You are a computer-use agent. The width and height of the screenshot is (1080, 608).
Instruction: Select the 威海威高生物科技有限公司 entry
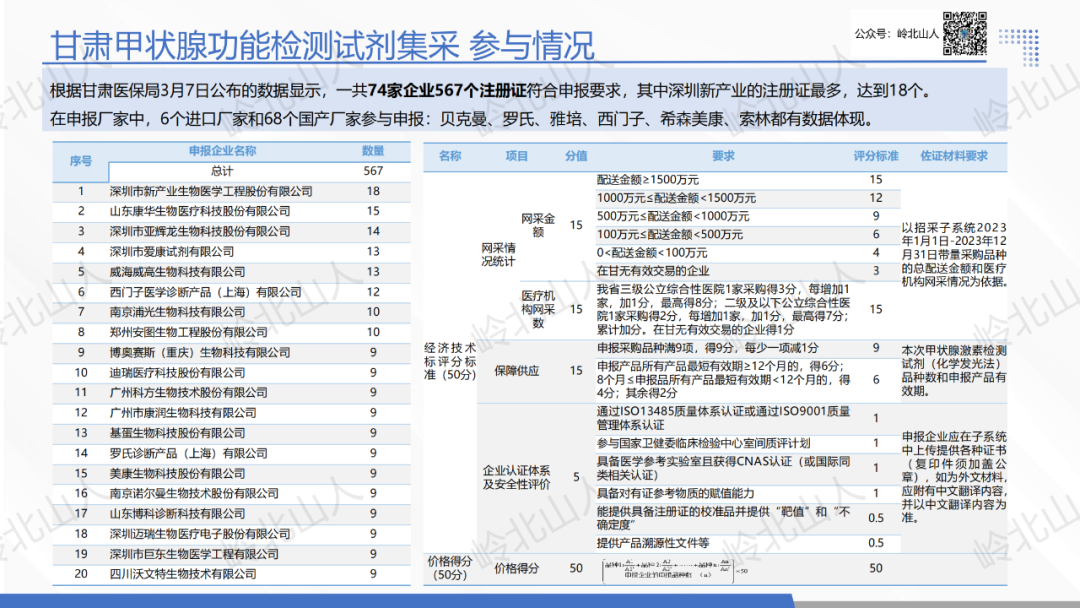[x=177, y=272]
